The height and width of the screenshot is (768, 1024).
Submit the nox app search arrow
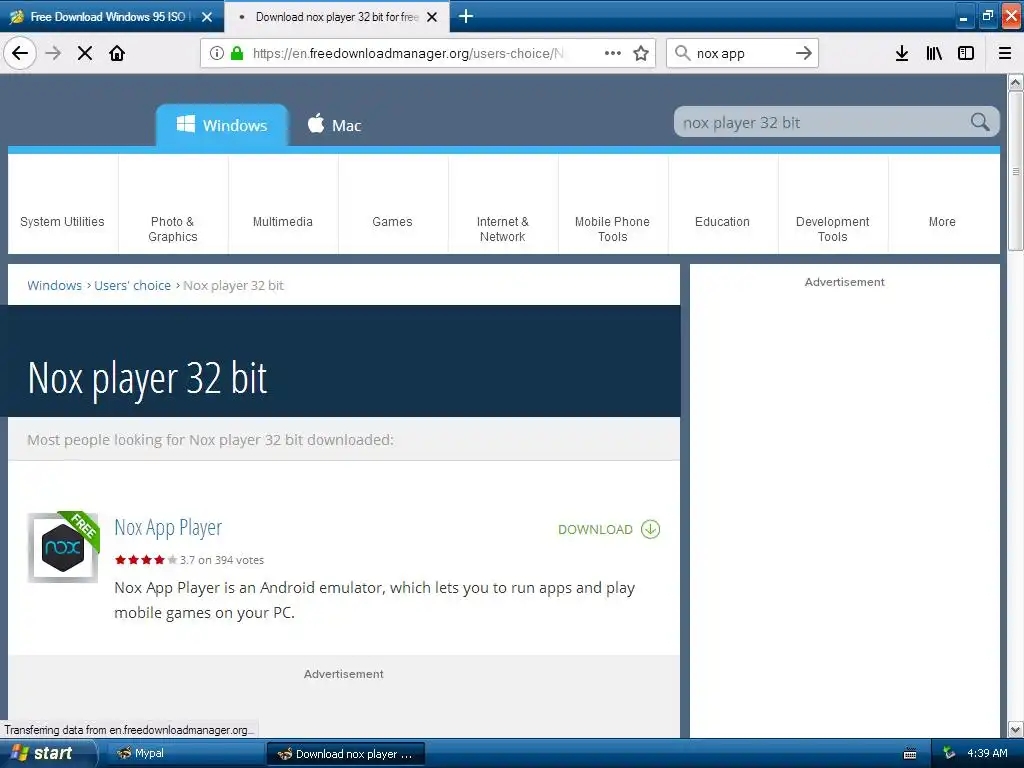[804, 53]
